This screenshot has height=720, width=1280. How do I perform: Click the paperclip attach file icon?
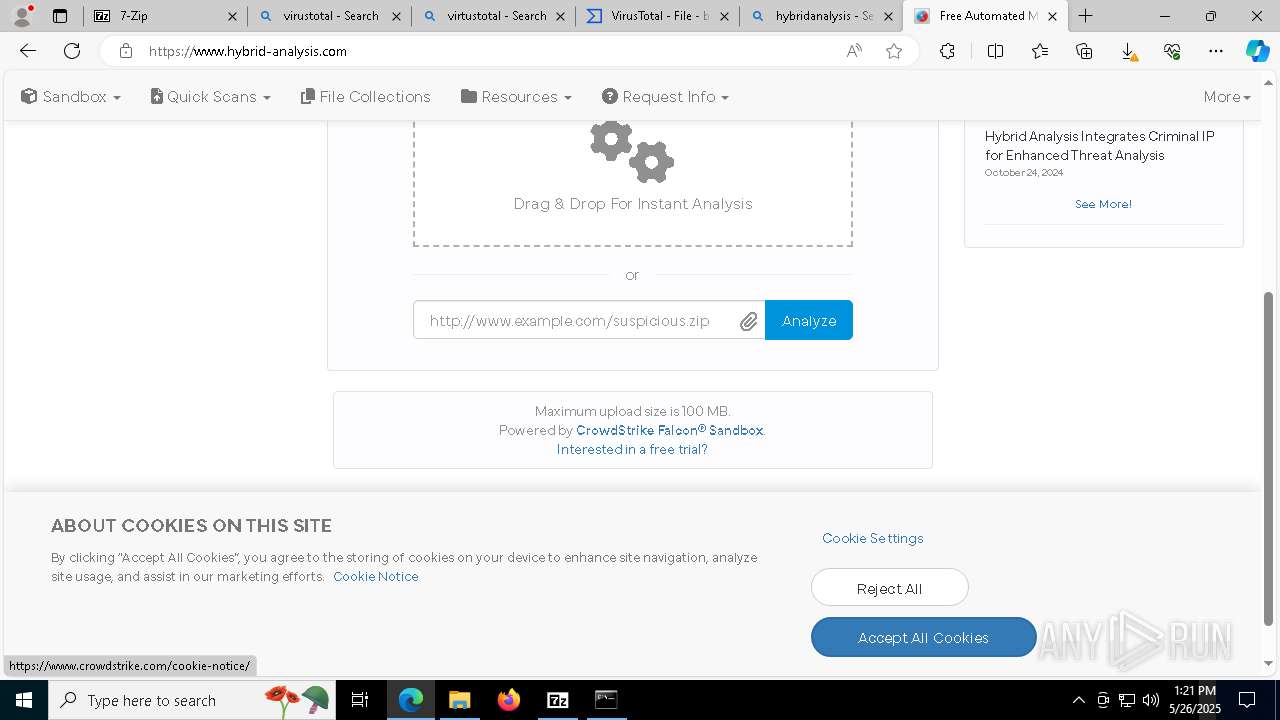pos(749,321)
